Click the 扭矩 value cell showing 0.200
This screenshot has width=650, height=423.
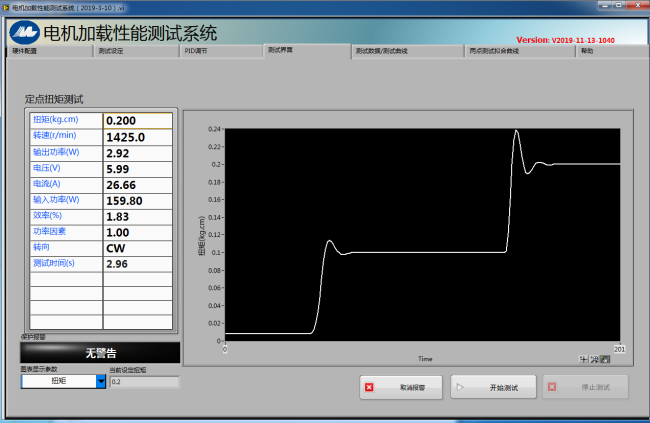tap(138, 120)
